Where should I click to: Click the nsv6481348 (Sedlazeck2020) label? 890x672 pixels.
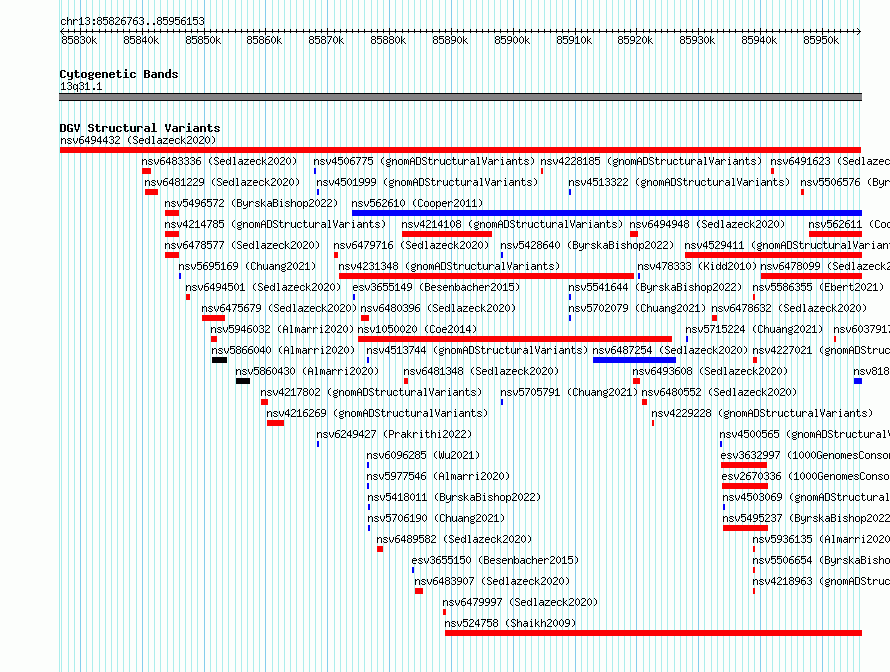tap(481, 371)
